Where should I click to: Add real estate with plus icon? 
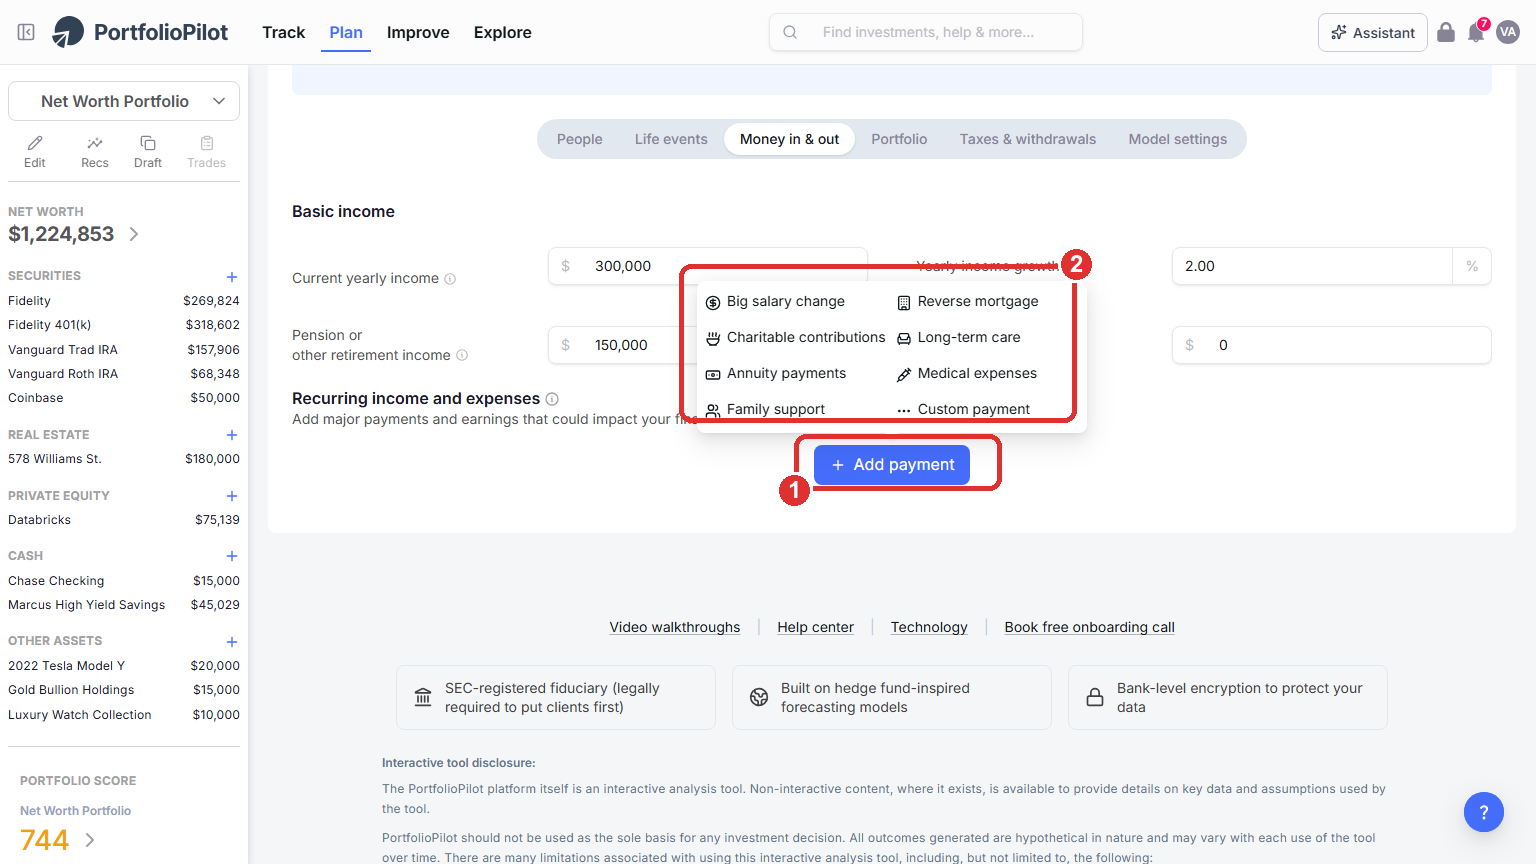tap(232, 435)
